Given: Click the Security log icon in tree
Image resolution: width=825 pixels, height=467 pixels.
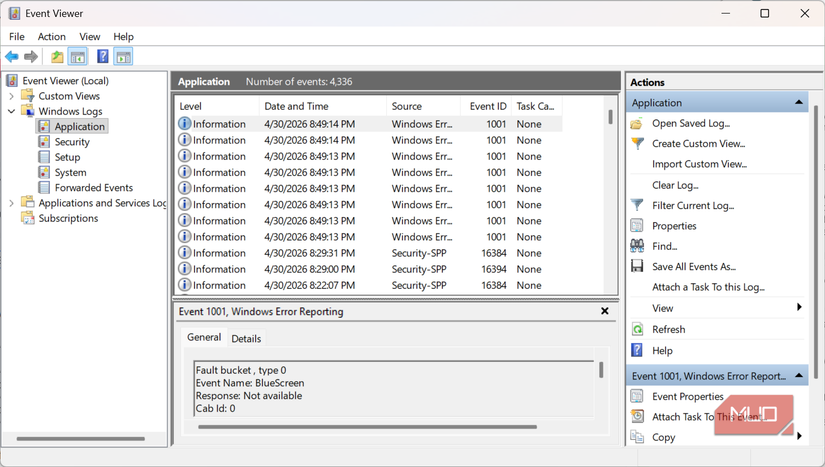Looking at the screenshot, I should click(x=44, y=141).
